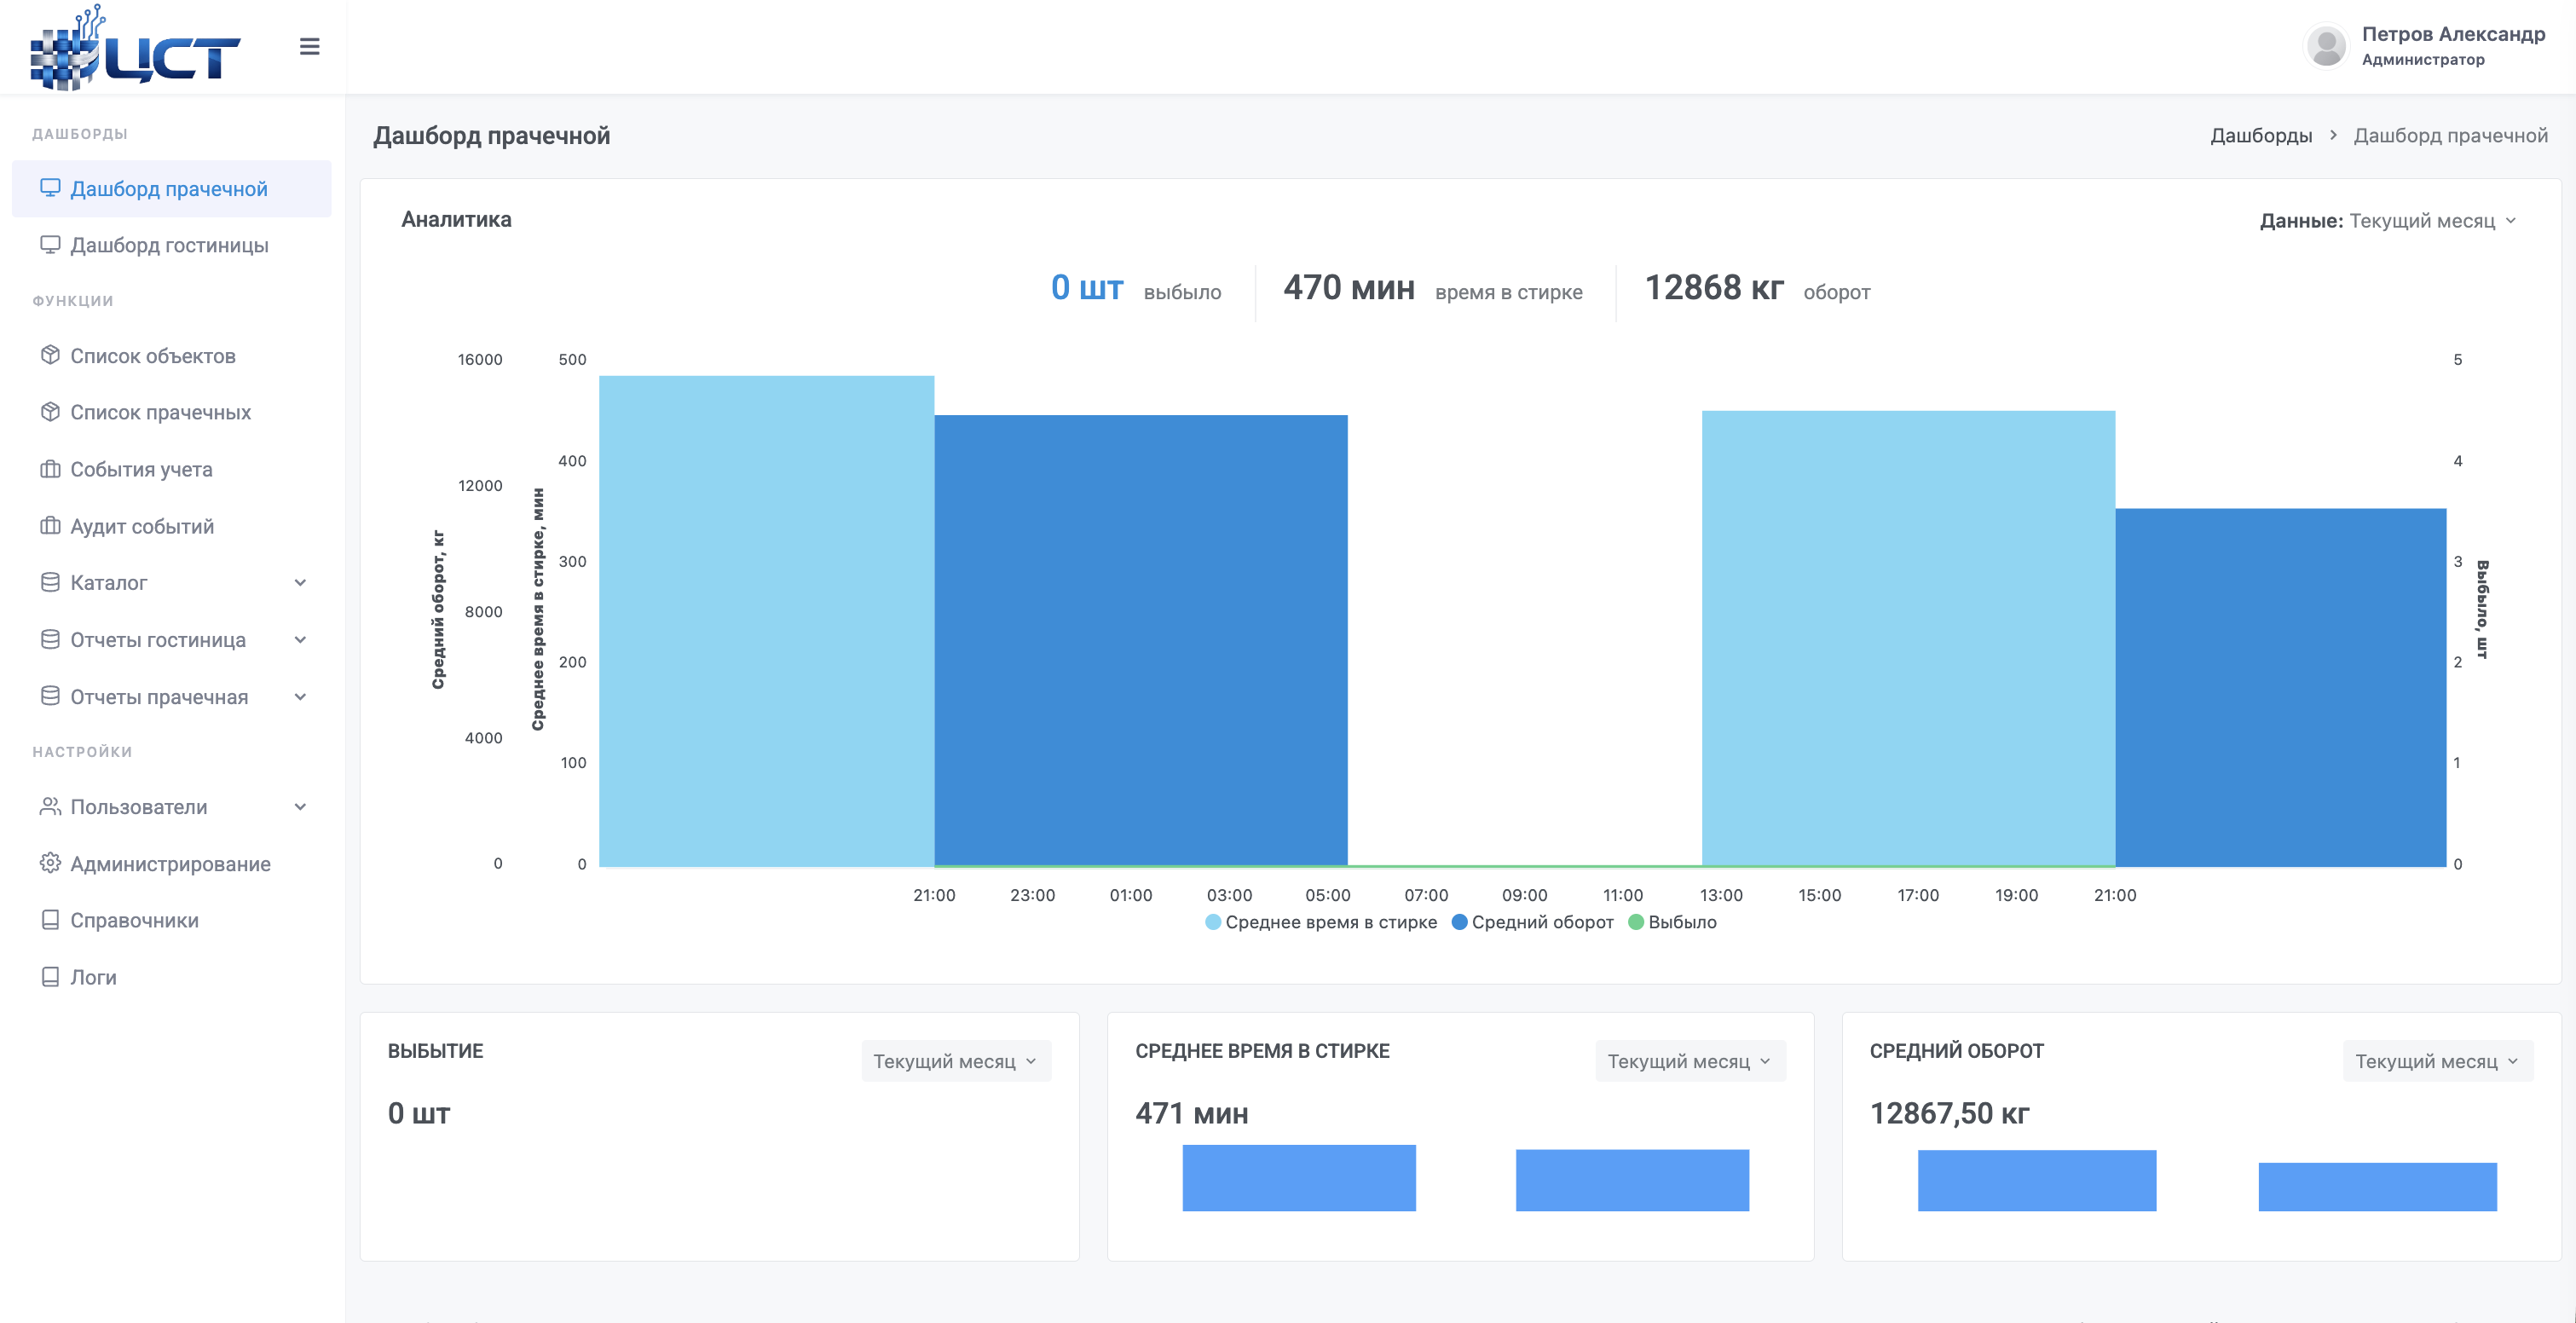The height and width of the screenshot is (1323, 2576).
Task: Click box icon beside Список объектов
Action: [50, 355]
